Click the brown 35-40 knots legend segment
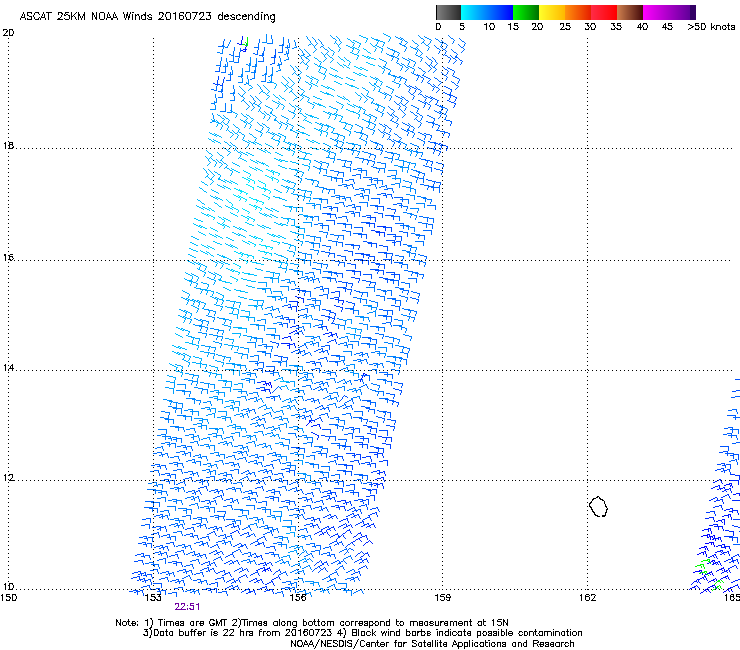The height and width of the screenshot is (650, 740). pyautogui.click(x=630, y=12)
